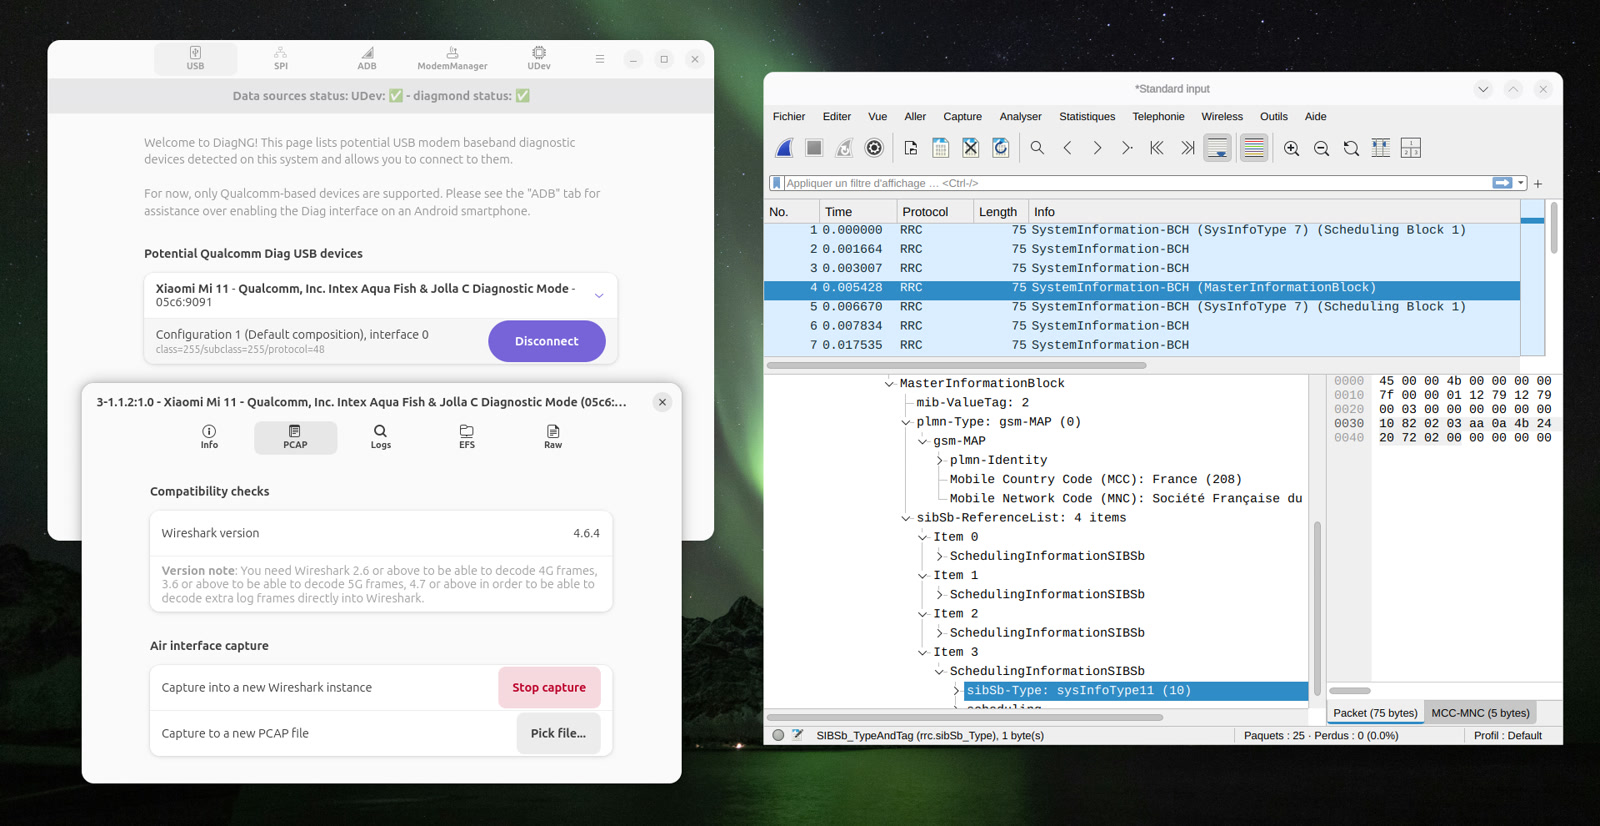Close capture file icon in Wireshark

click(x=970, y=148)
